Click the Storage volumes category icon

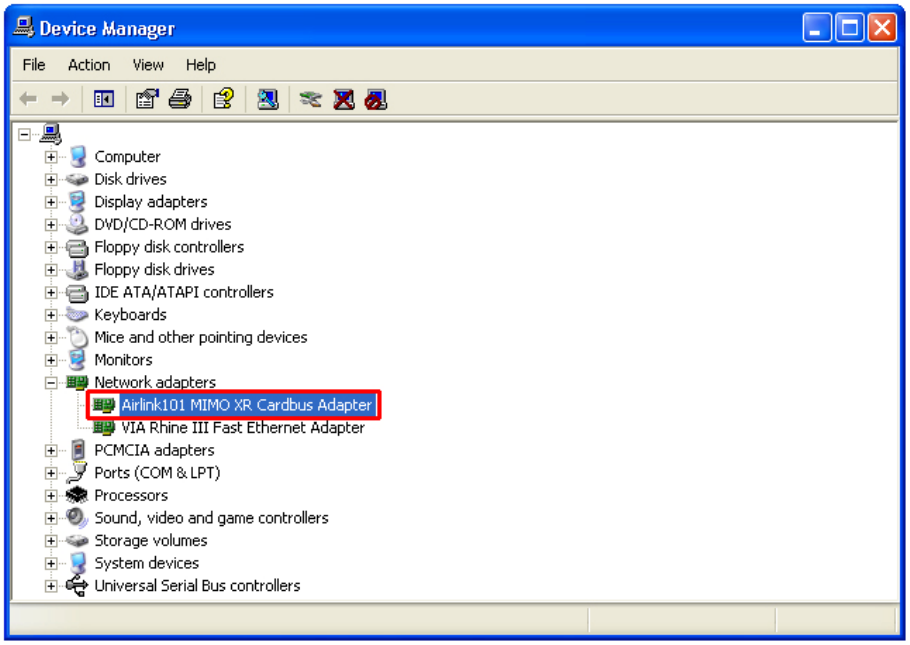(x=77, y=540)
